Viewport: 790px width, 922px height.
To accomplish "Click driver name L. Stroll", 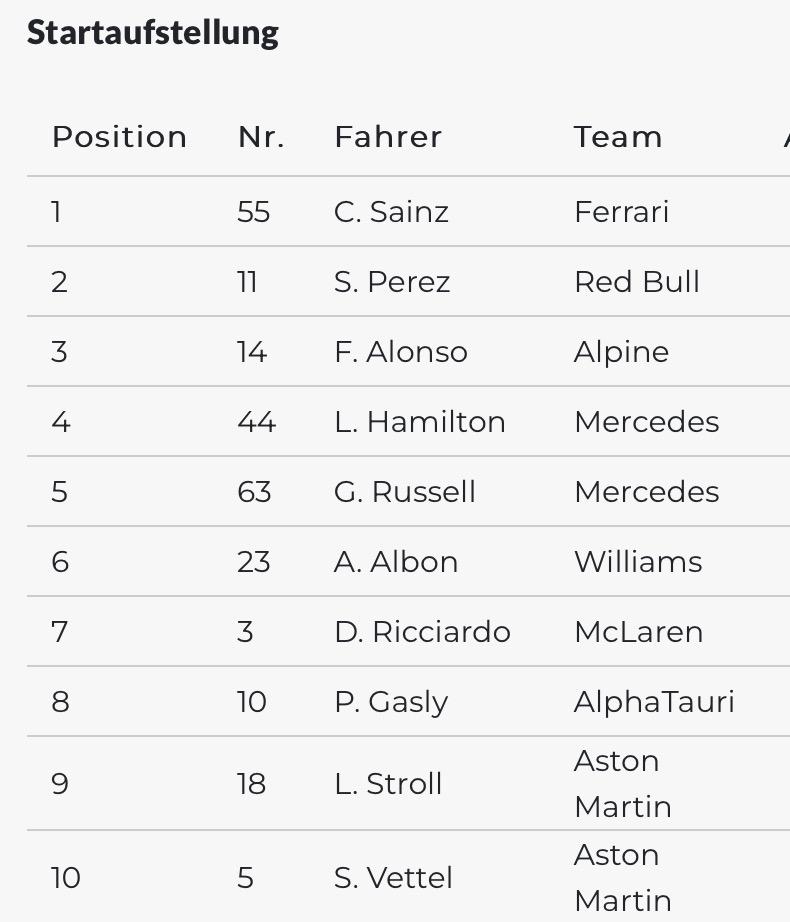I will coord(388,784).
